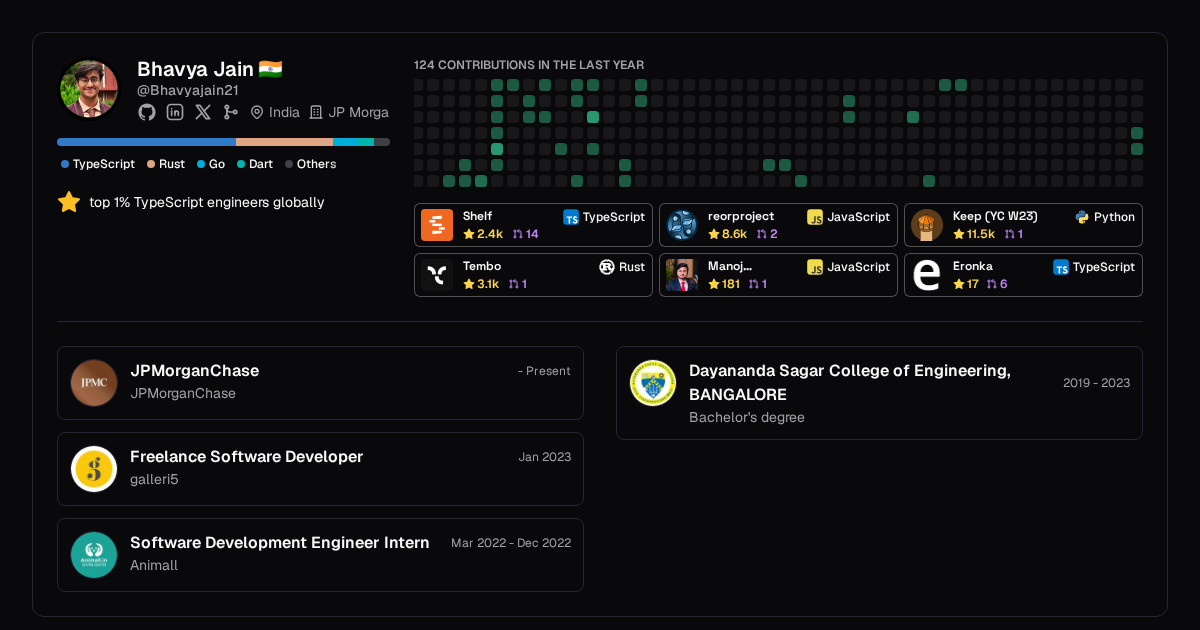
Task: Click the Keep (YC W23) repository logo
Action: pyautogui.click(x=927, y=225)
